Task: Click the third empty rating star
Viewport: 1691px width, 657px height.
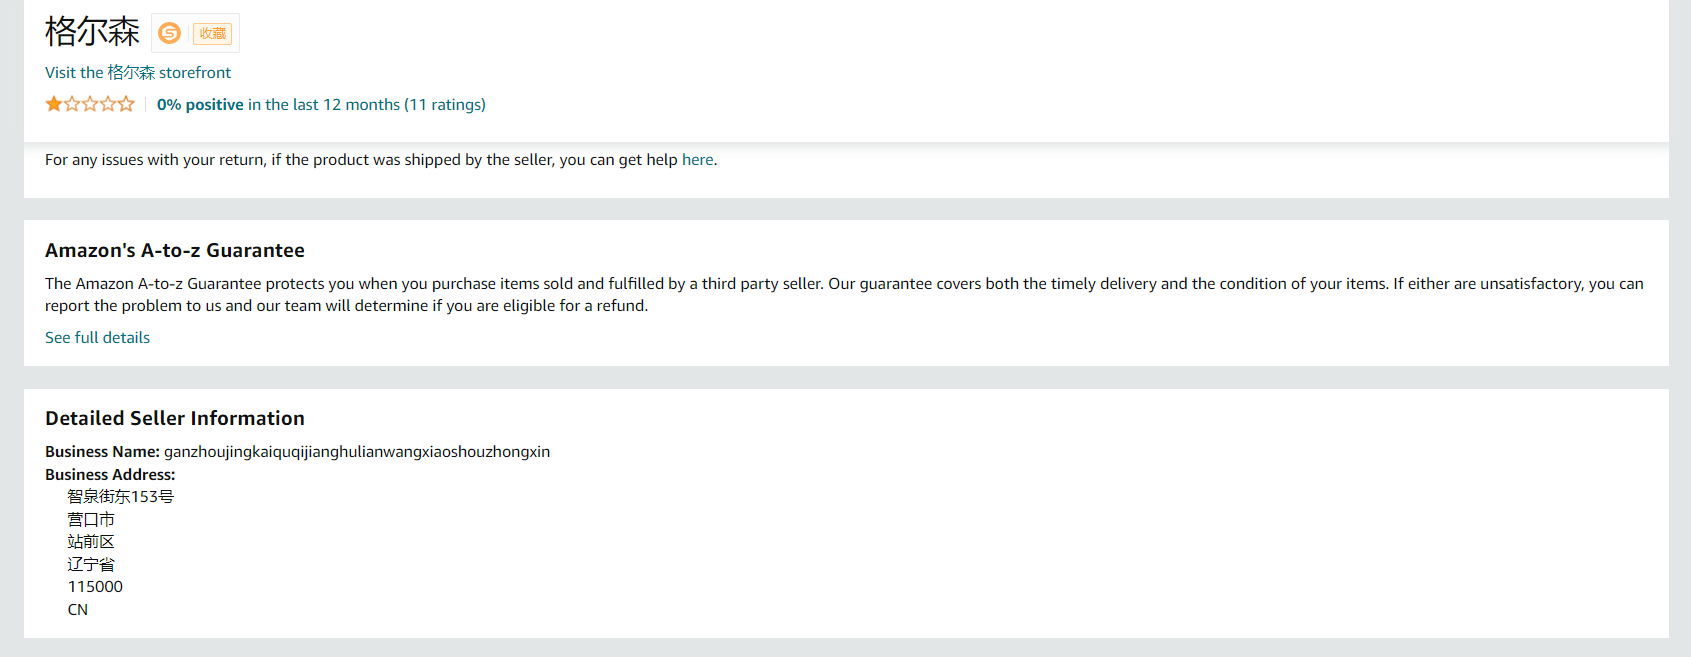Action: pos(90,104)
